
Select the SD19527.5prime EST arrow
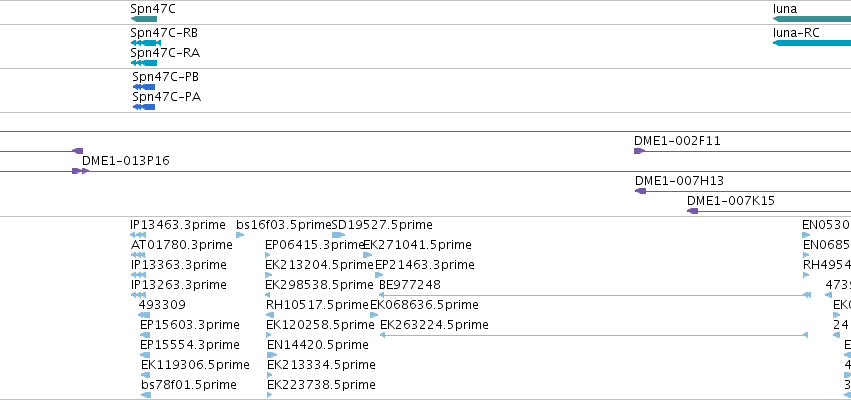(x=338, y=235)
